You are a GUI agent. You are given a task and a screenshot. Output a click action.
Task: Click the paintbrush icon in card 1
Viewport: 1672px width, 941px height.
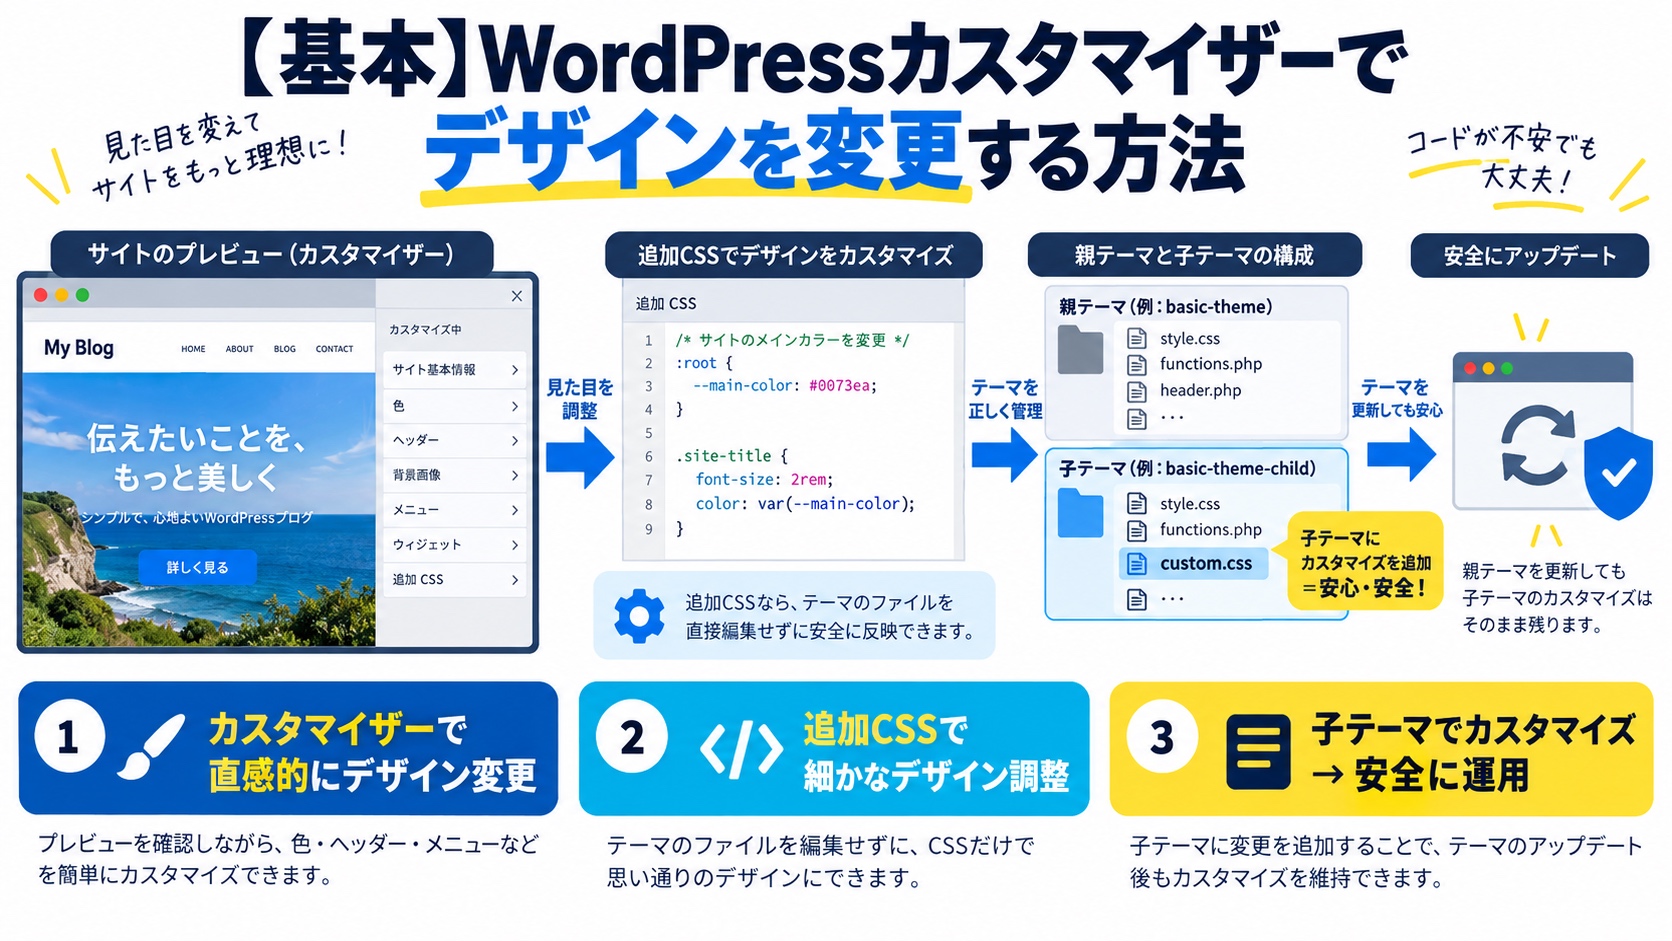pos(151,746)
